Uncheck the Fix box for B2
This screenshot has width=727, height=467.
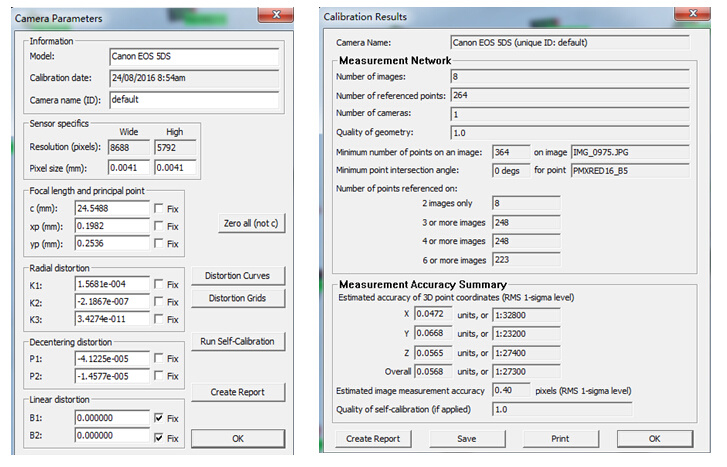tap(160, 438)
